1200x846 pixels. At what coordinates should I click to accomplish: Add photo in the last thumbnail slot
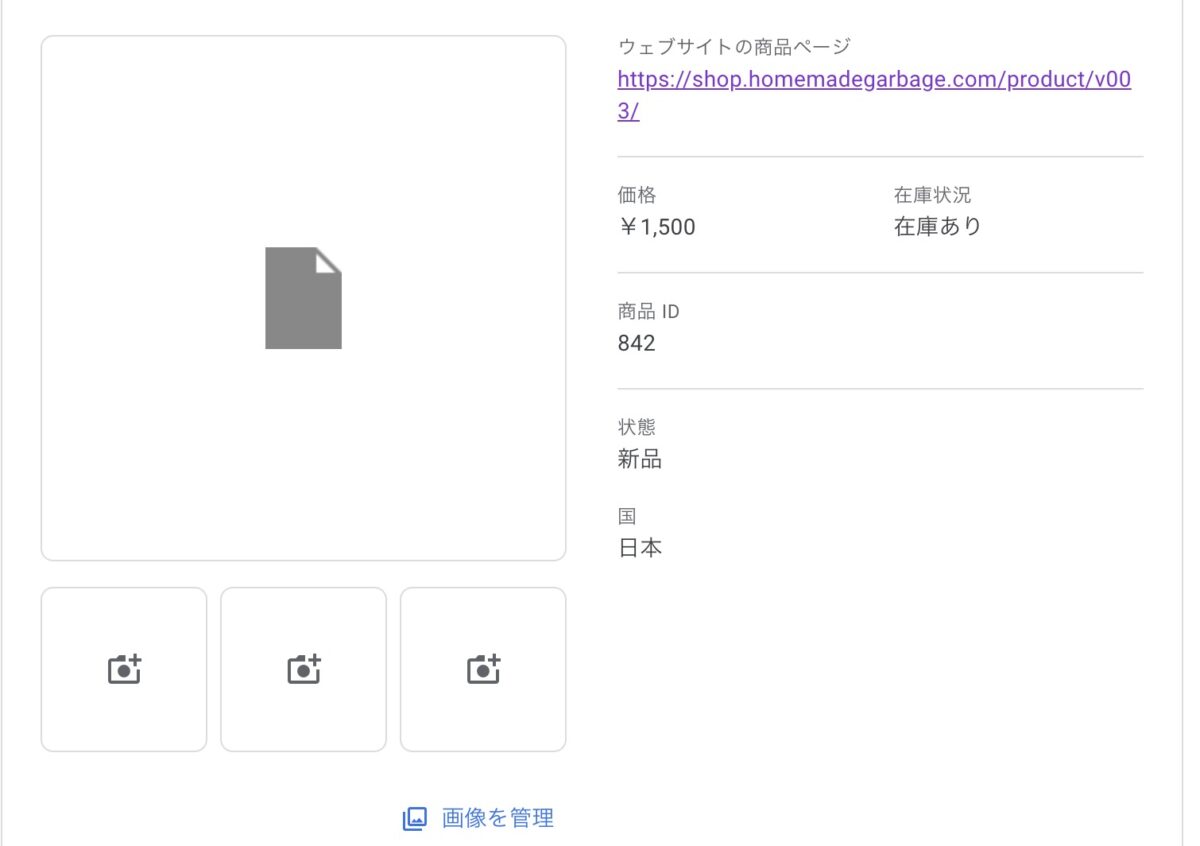(483, 669)
